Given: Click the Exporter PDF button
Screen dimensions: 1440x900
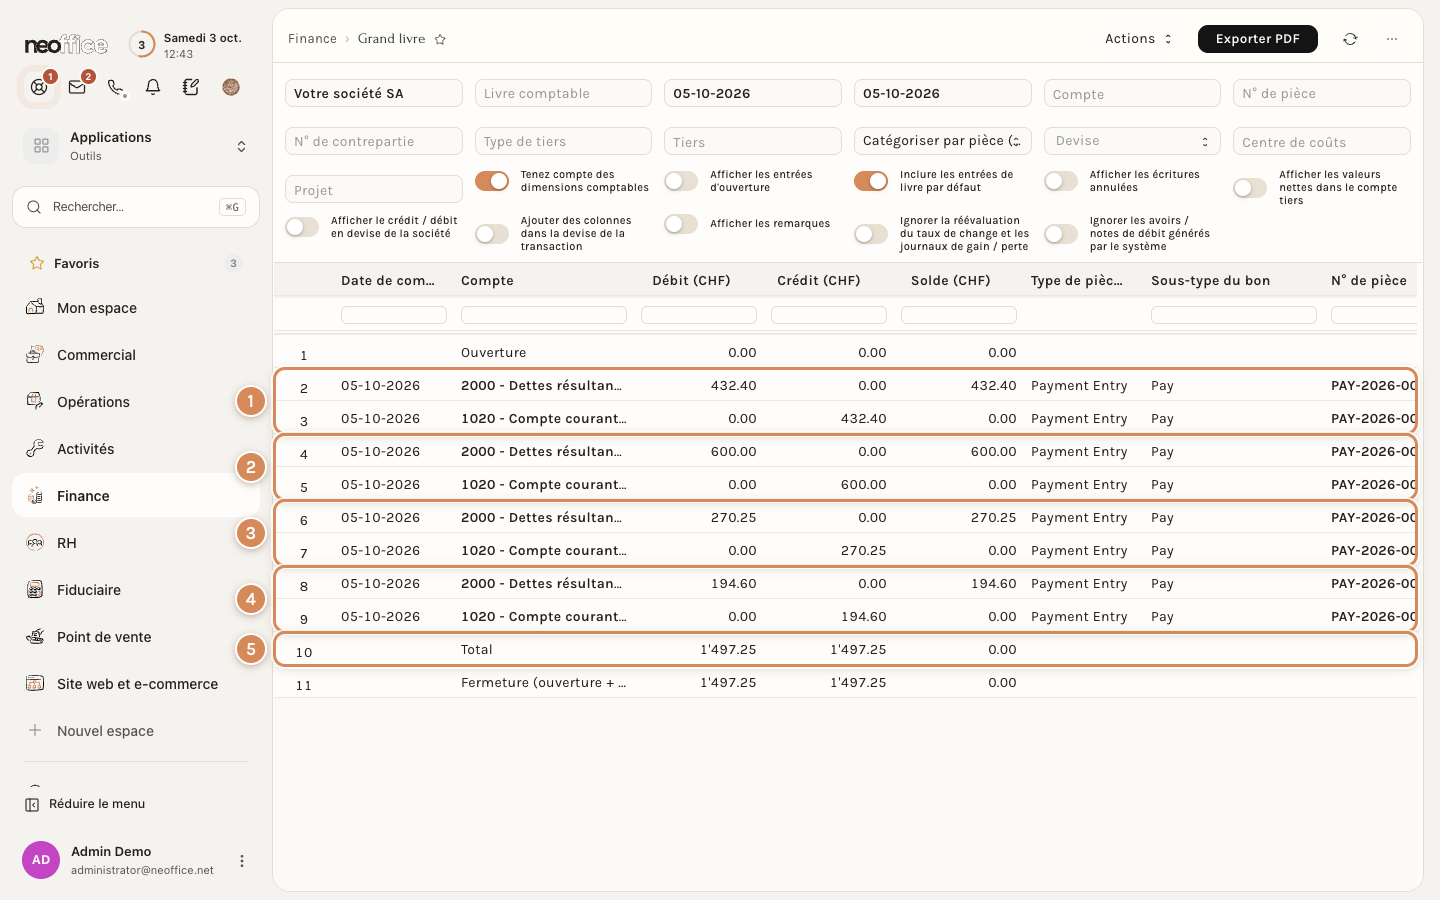Looking at the screenshot, I should pyautogui.click(x=1258, y=39).
